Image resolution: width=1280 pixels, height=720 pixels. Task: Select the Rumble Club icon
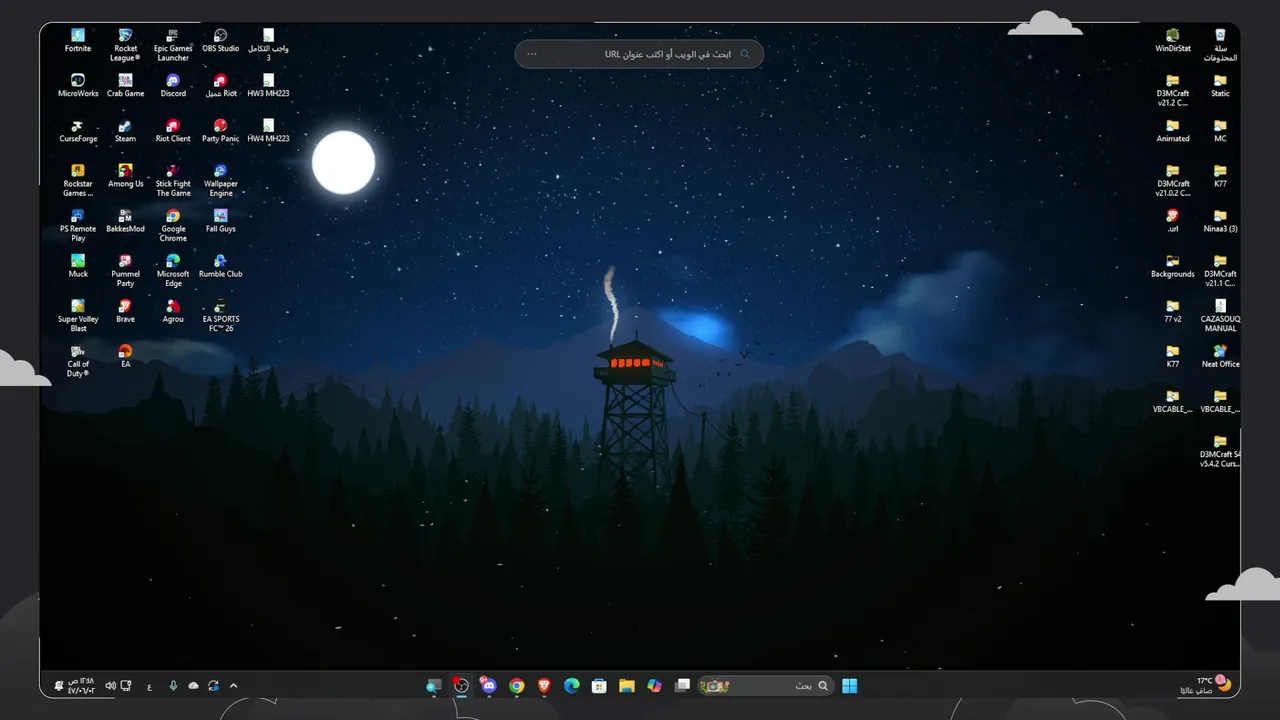[220, 266]
